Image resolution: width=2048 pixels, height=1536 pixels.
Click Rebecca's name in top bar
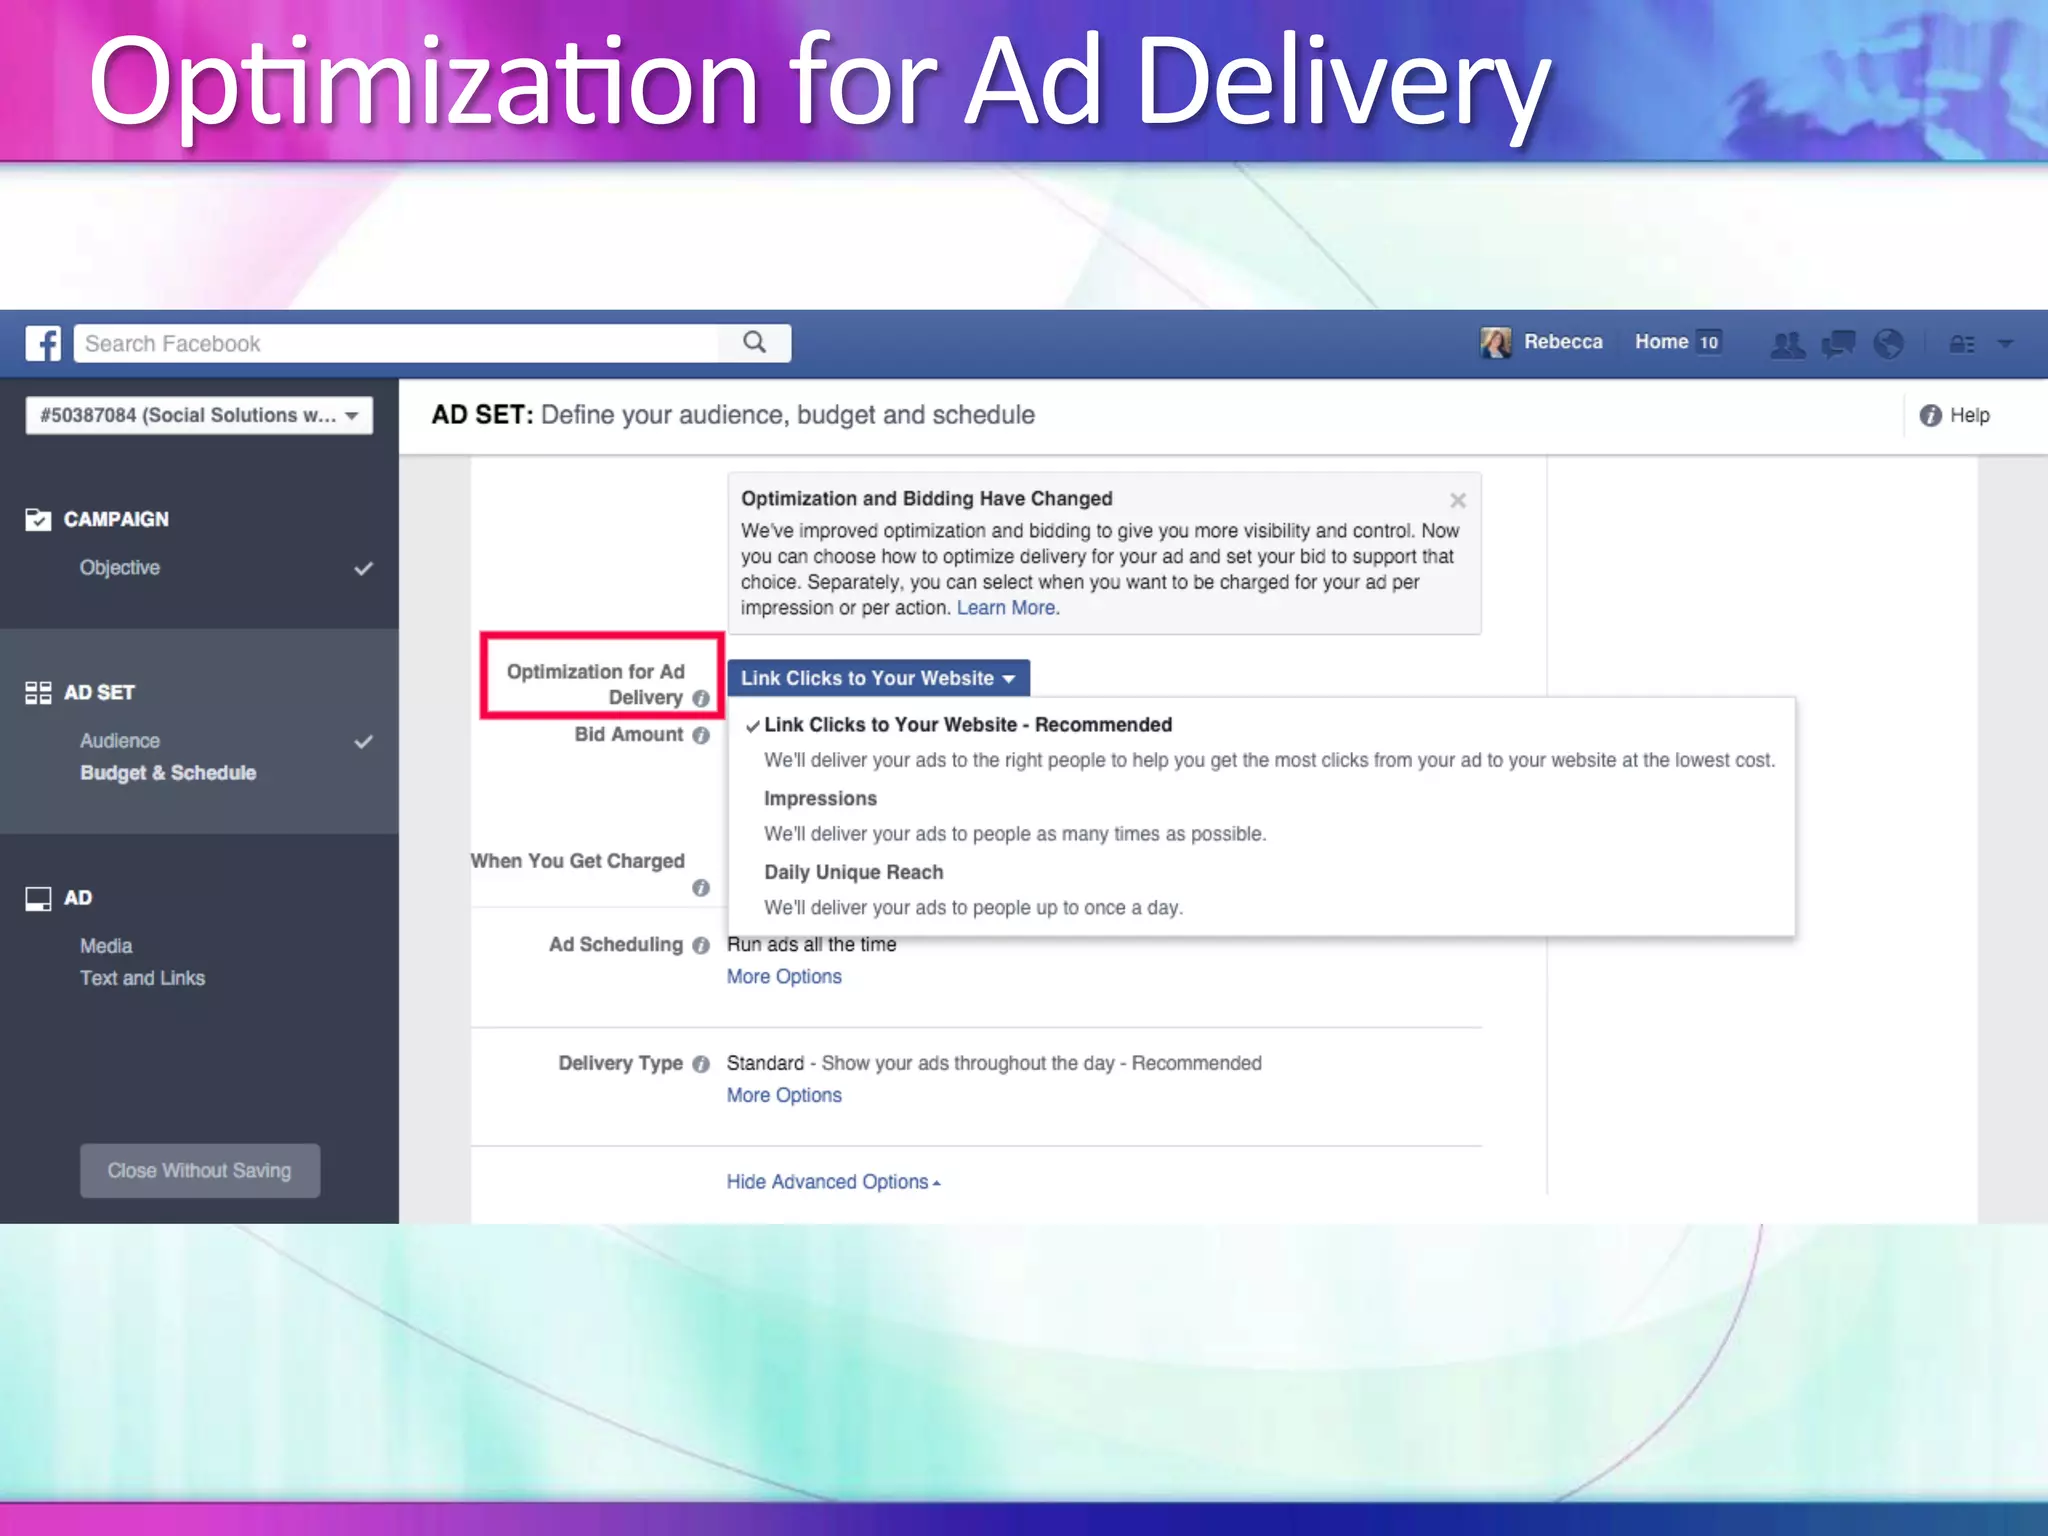pos(1563,342)
